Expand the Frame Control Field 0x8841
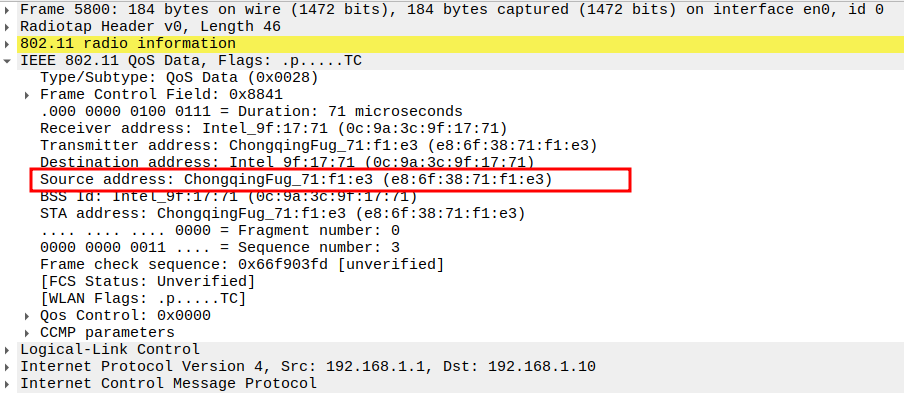Screen dimensions: 904x401 28,94
